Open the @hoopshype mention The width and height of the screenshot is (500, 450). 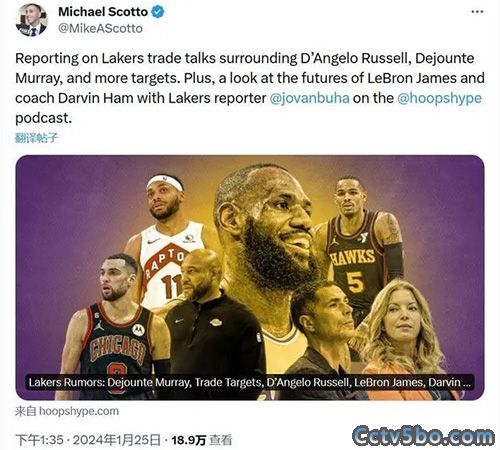[439, 98]
